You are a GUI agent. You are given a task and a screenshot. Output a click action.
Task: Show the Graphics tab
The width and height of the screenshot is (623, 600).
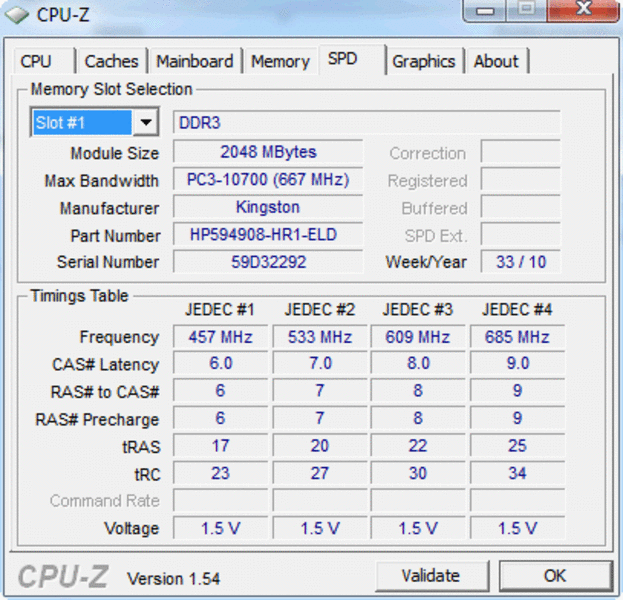(x=423, y=61)
